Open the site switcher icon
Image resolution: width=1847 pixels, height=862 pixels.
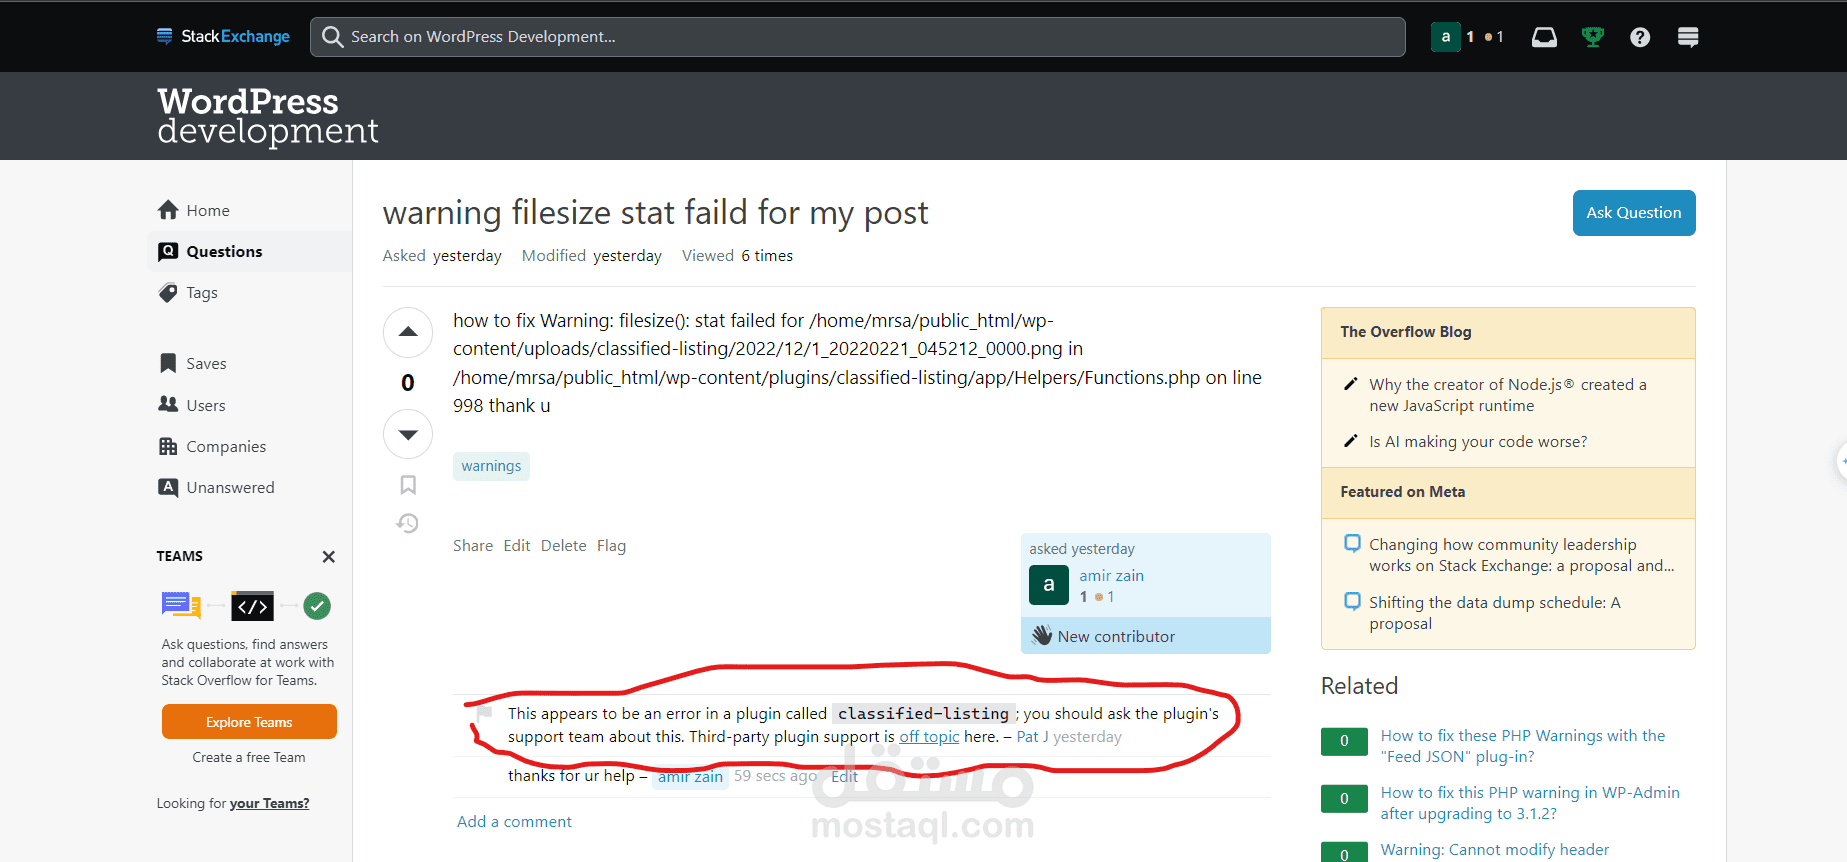tap(1688, 37)
